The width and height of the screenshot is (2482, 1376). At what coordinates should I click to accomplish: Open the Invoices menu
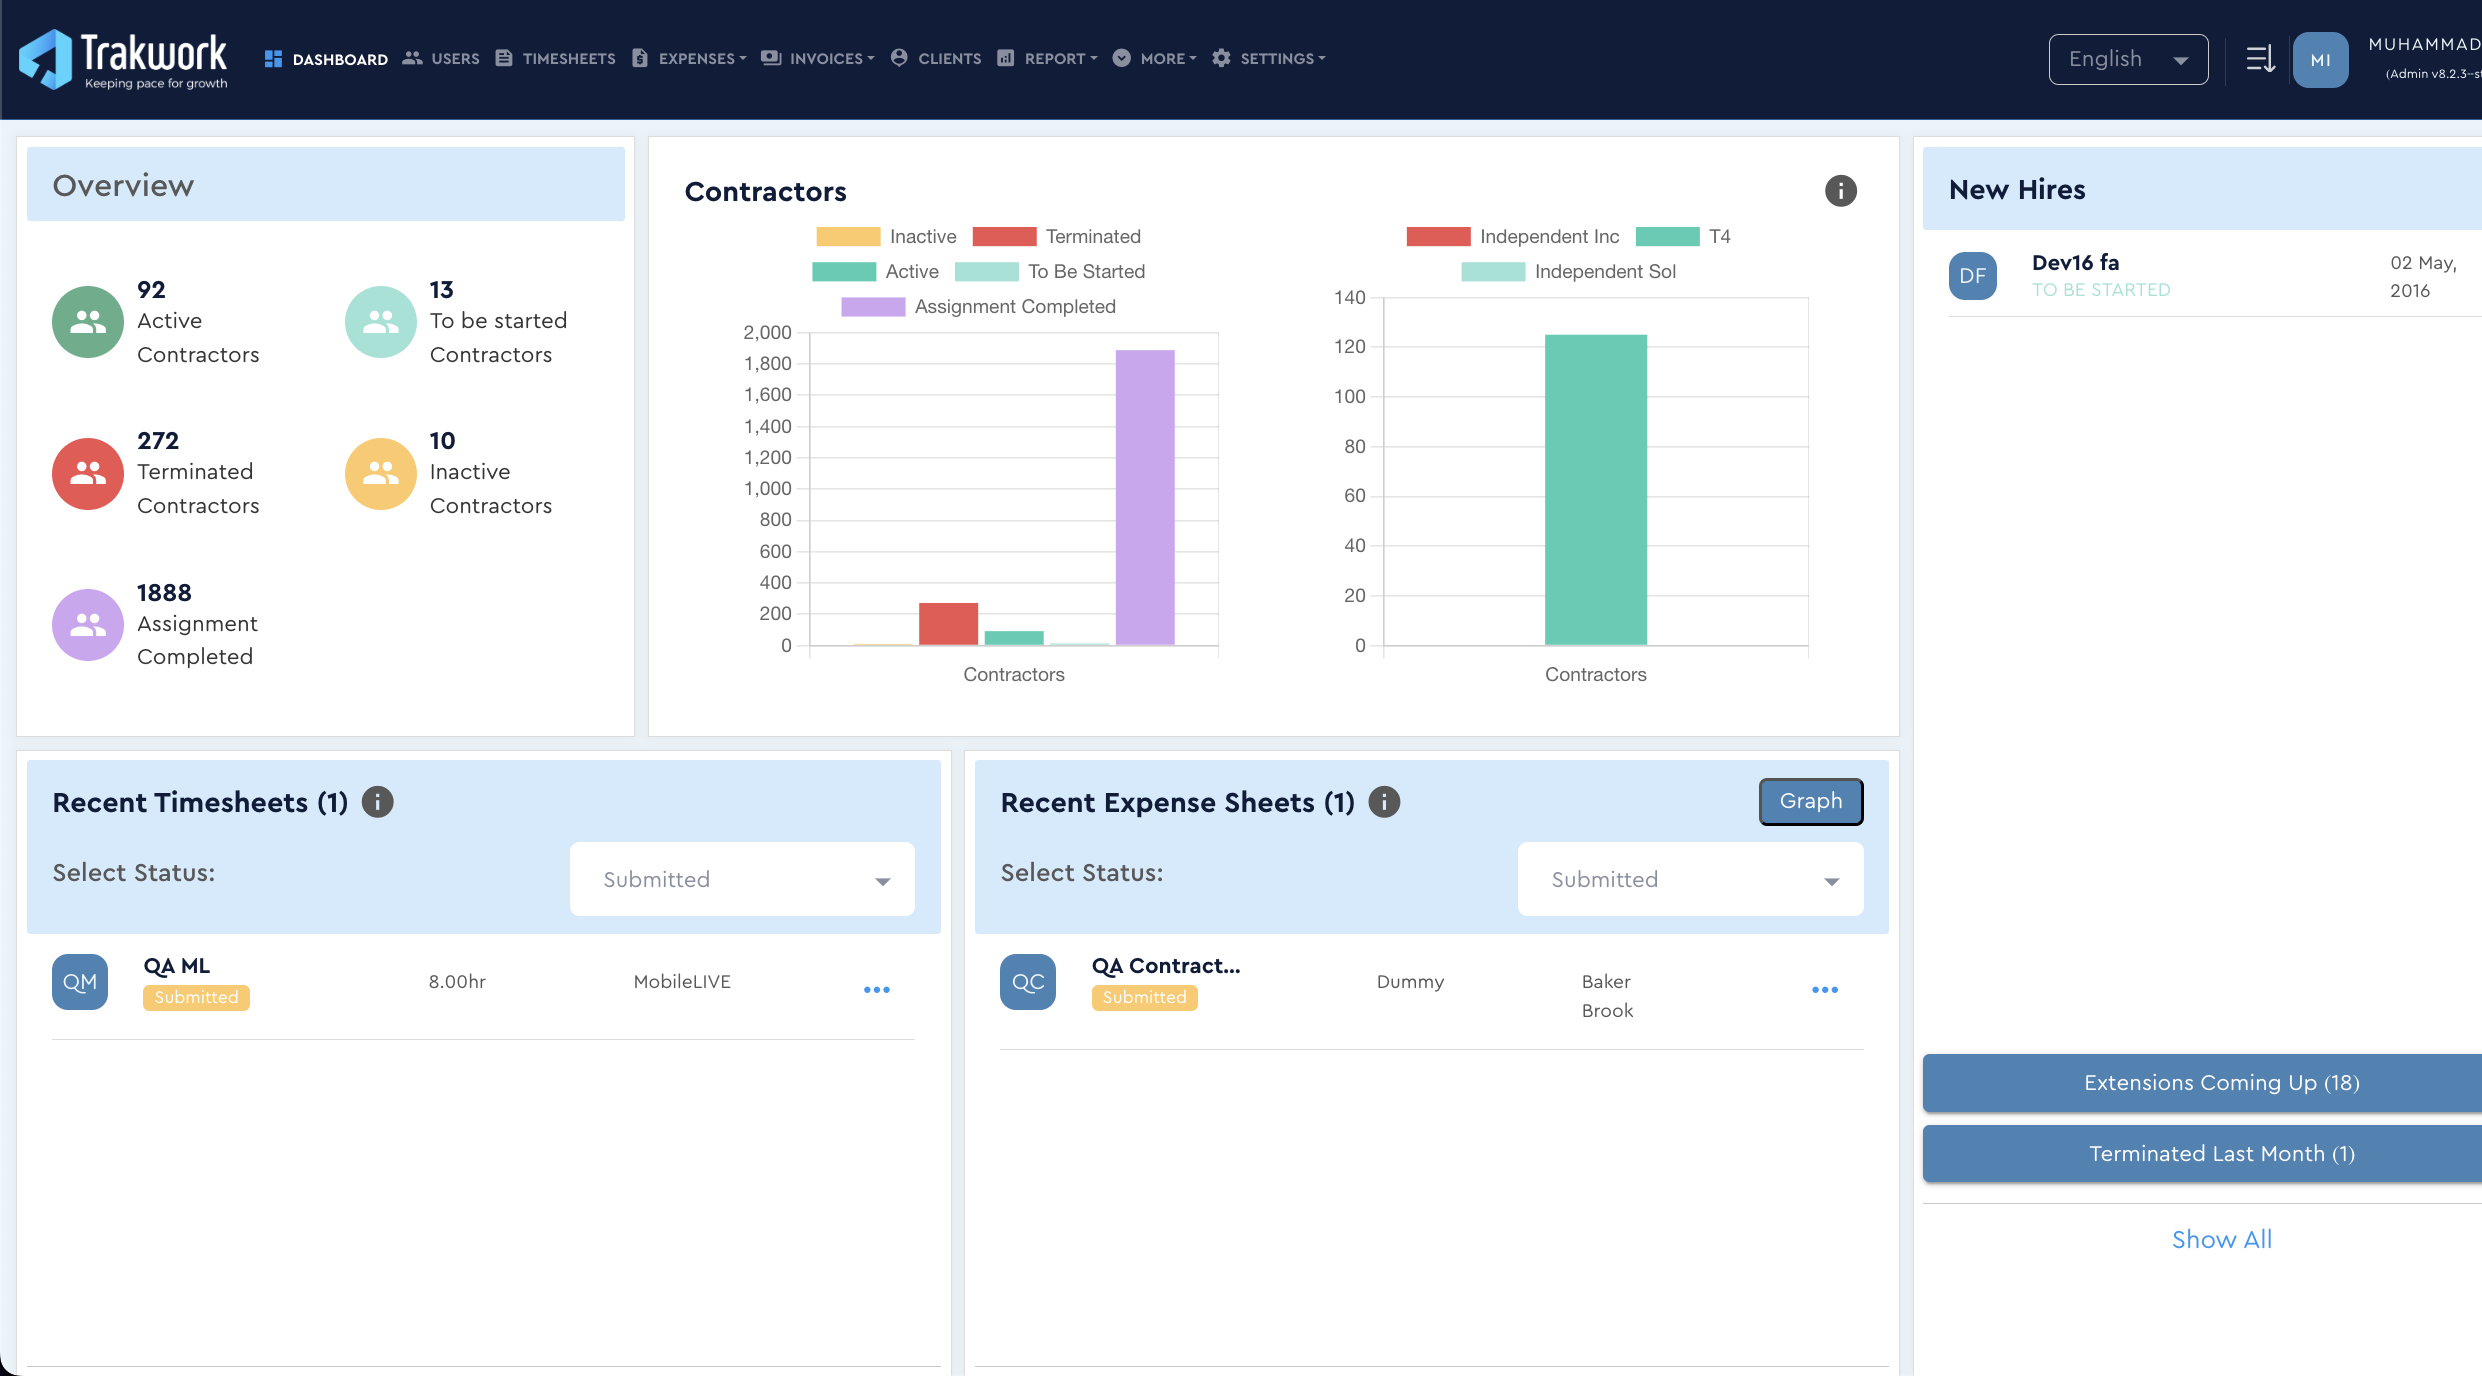coord(818,59)
